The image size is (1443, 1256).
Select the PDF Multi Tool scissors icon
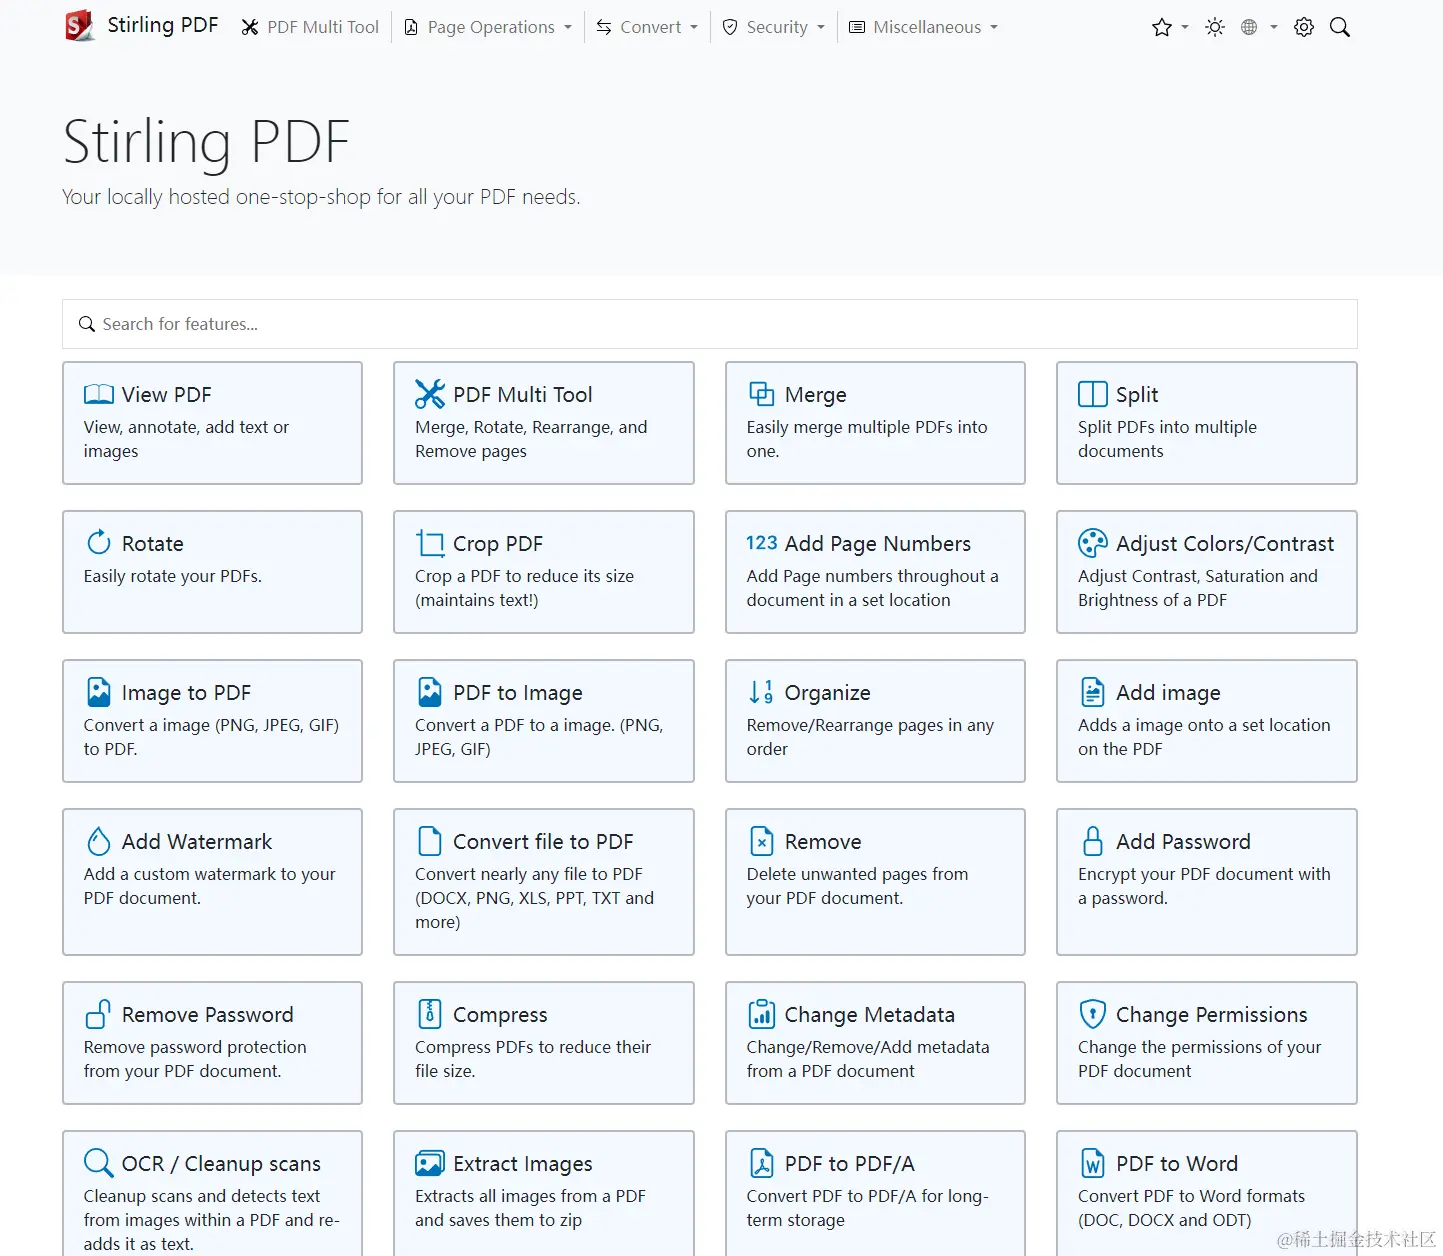tap(430, 394)
